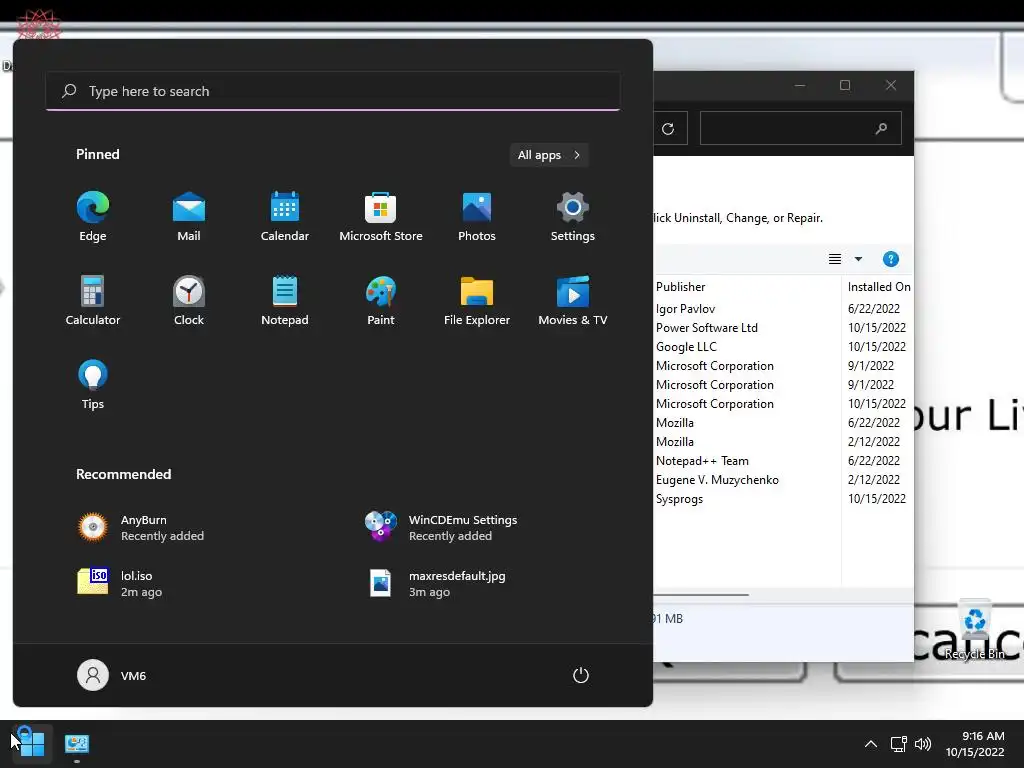Click the power button icon
This screenshot has height=768, width=1024.
(581, 675)
